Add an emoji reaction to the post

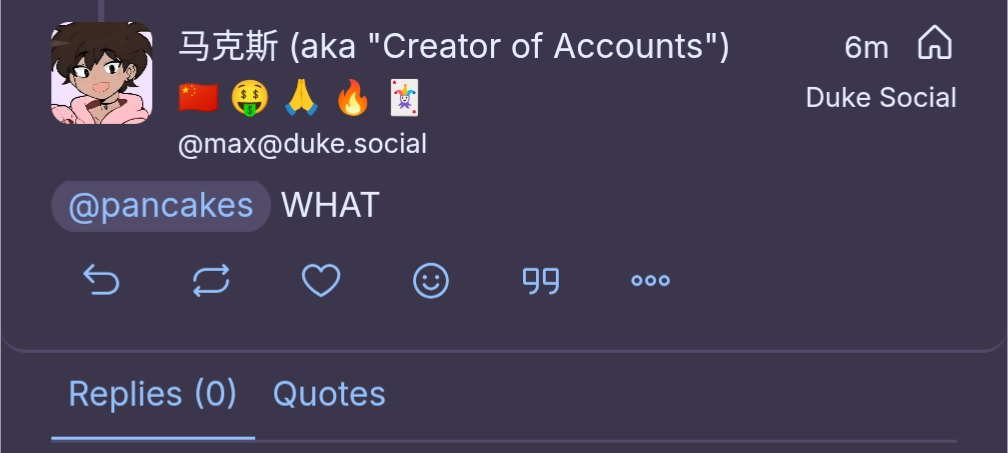(x=431, y=281)
